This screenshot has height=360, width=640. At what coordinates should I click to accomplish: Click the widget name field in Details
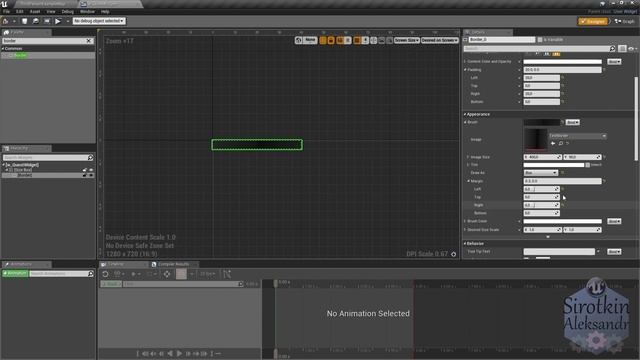coord(502,40)
